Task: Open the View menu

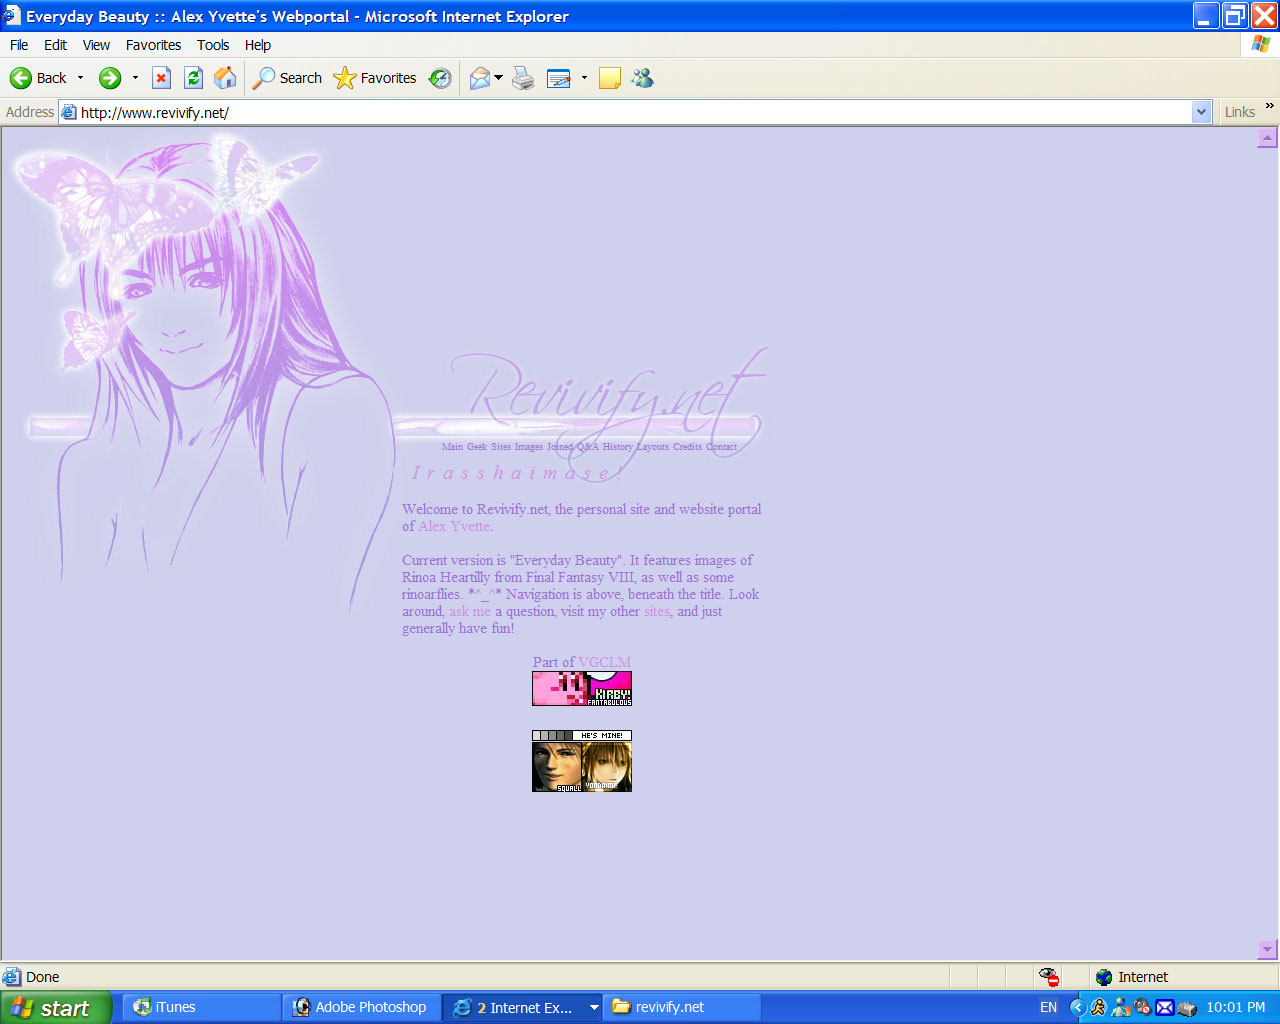Action: coord(96,45)
